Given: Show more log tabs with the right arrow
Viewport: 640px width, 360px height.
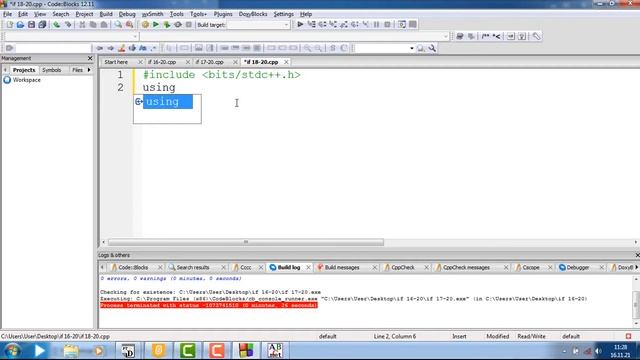Looking at the screenshot, I should tap(636, 267).
